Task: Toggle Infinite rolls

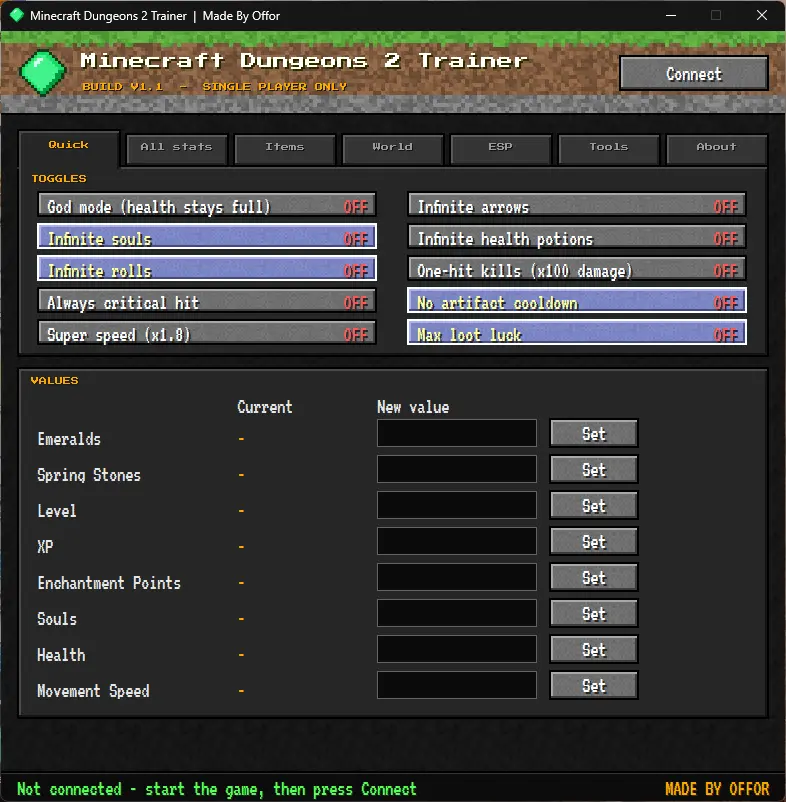Action: coord(207,269)
